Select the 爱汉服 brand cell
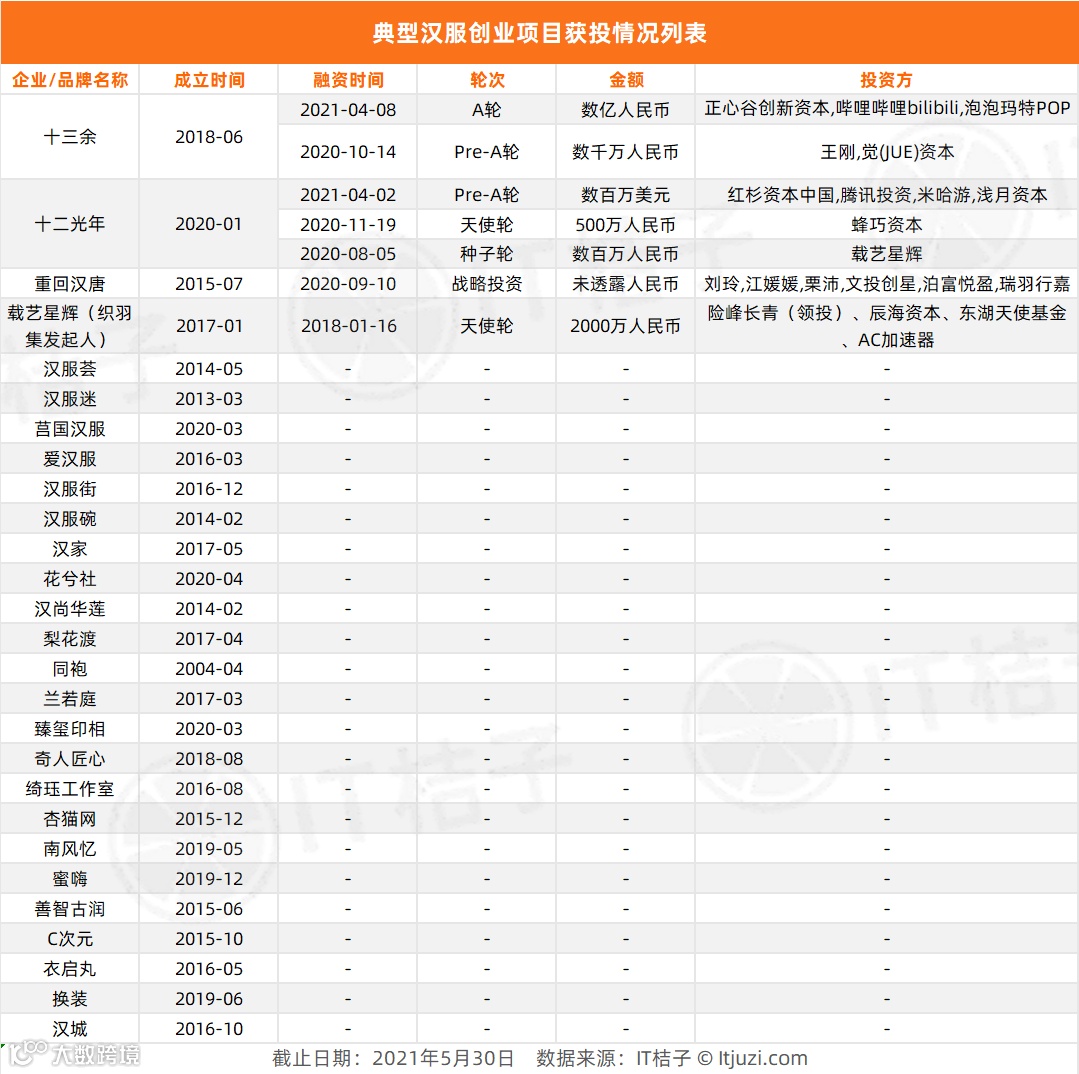The image size is (1079, 1074). coord(70,459)
